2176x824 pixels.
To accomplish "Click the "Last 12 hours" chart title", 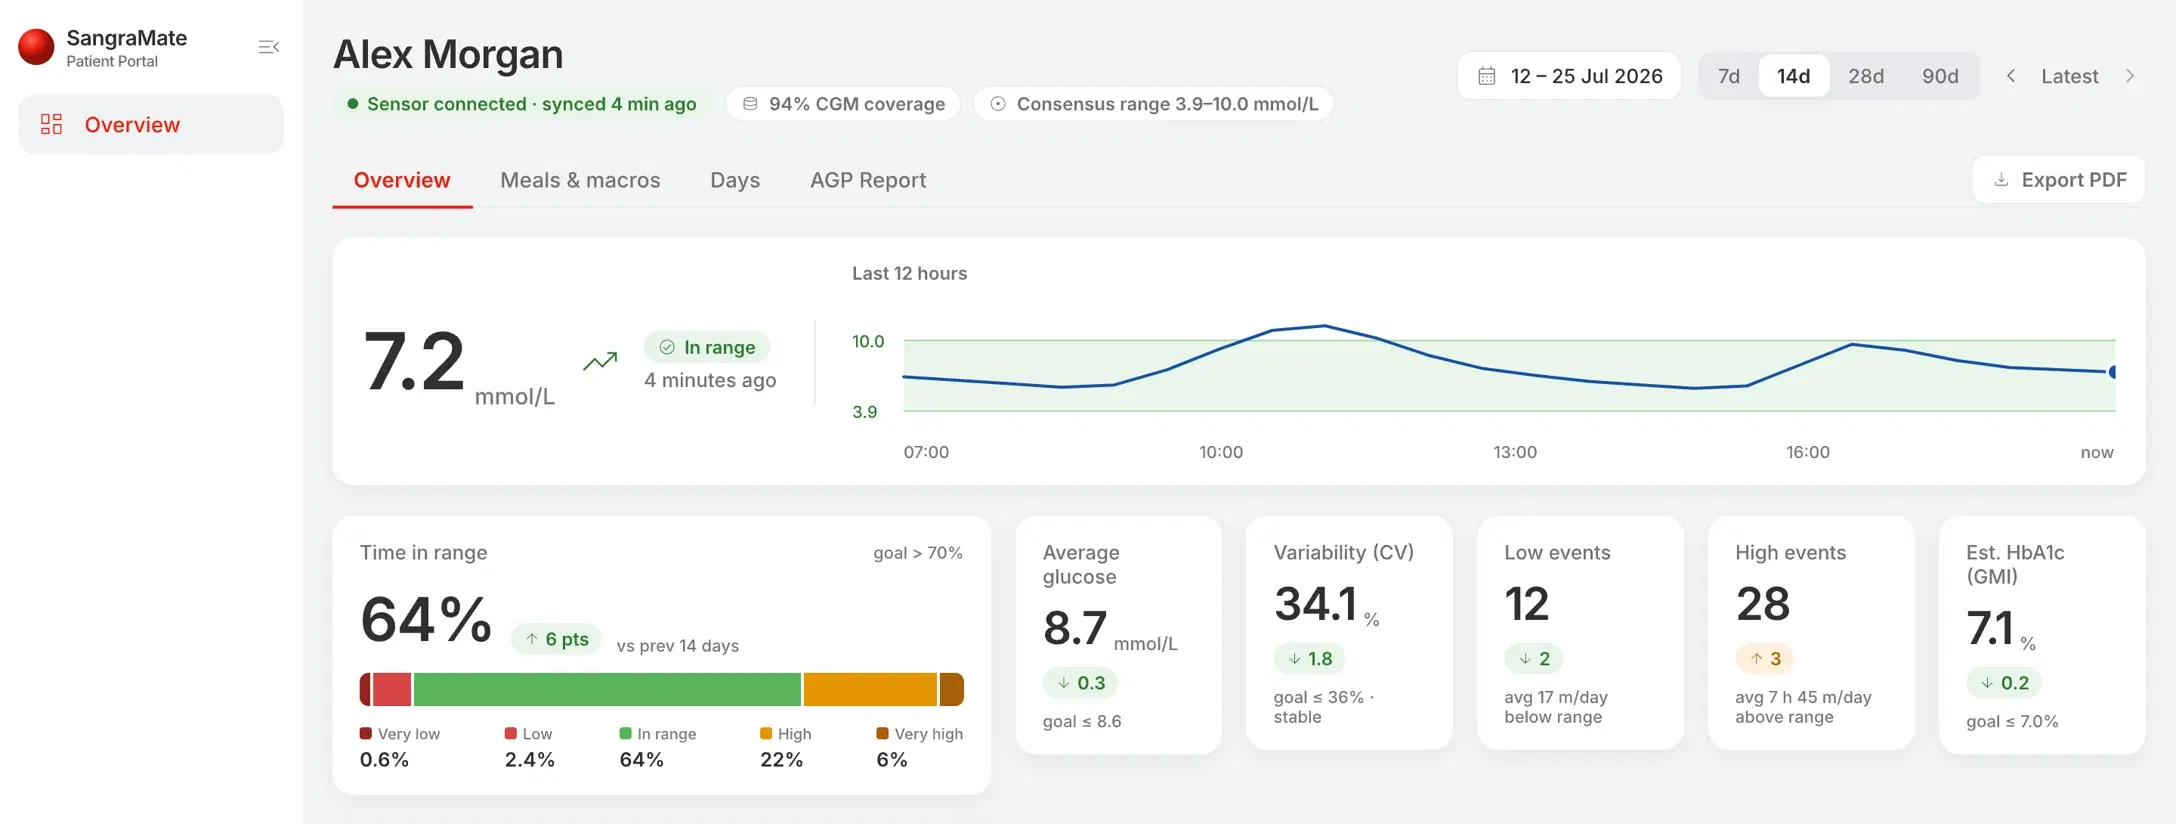I will [909, 273].
